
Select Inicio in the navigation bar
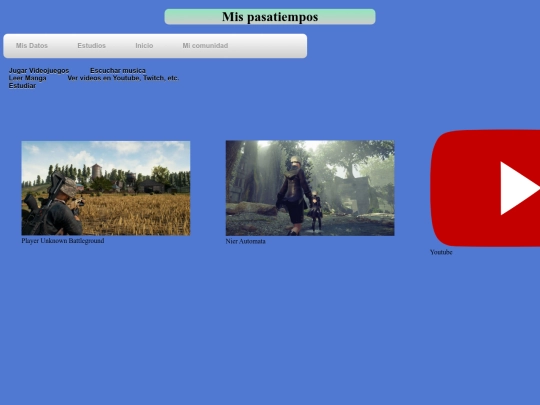[x=144, y=45]
